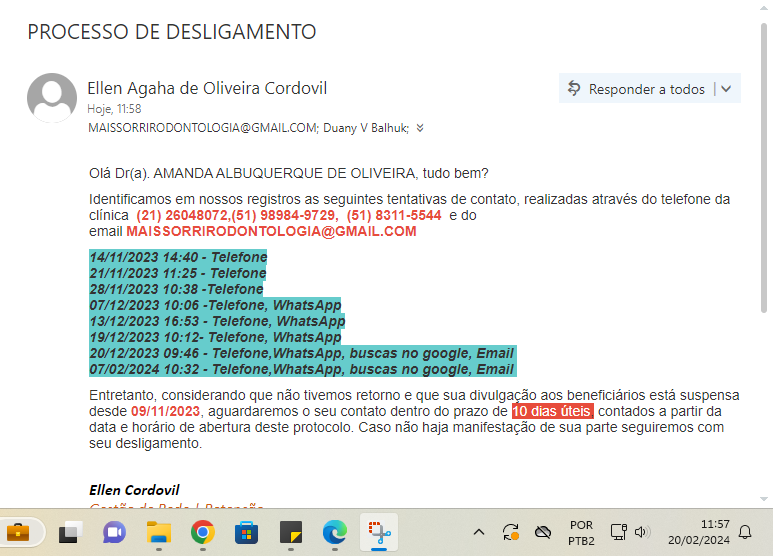
Task: Click the Responder a todos button
Action: 636,89
